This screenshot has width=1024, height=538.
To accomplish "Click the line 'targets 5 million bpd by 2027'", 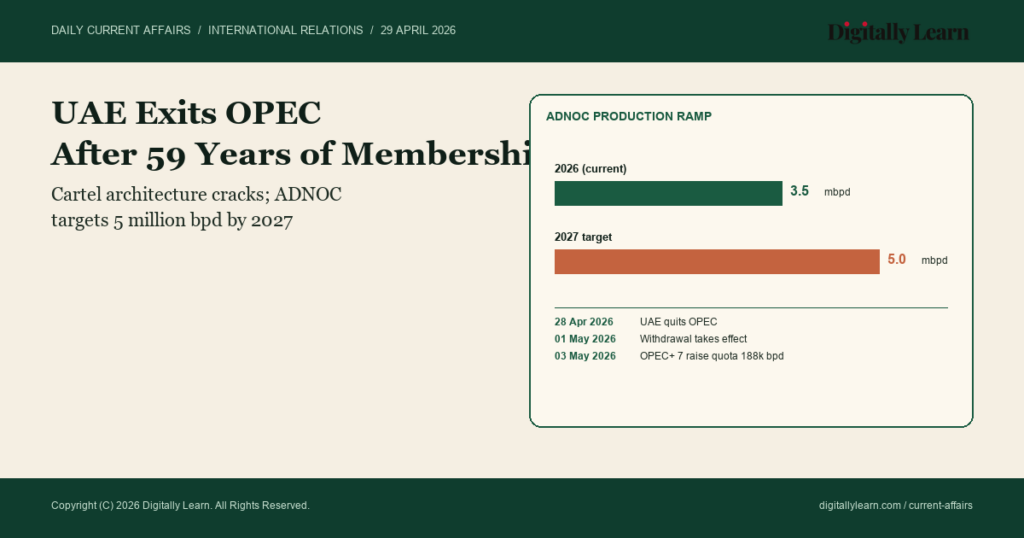I will pos(172,220).
